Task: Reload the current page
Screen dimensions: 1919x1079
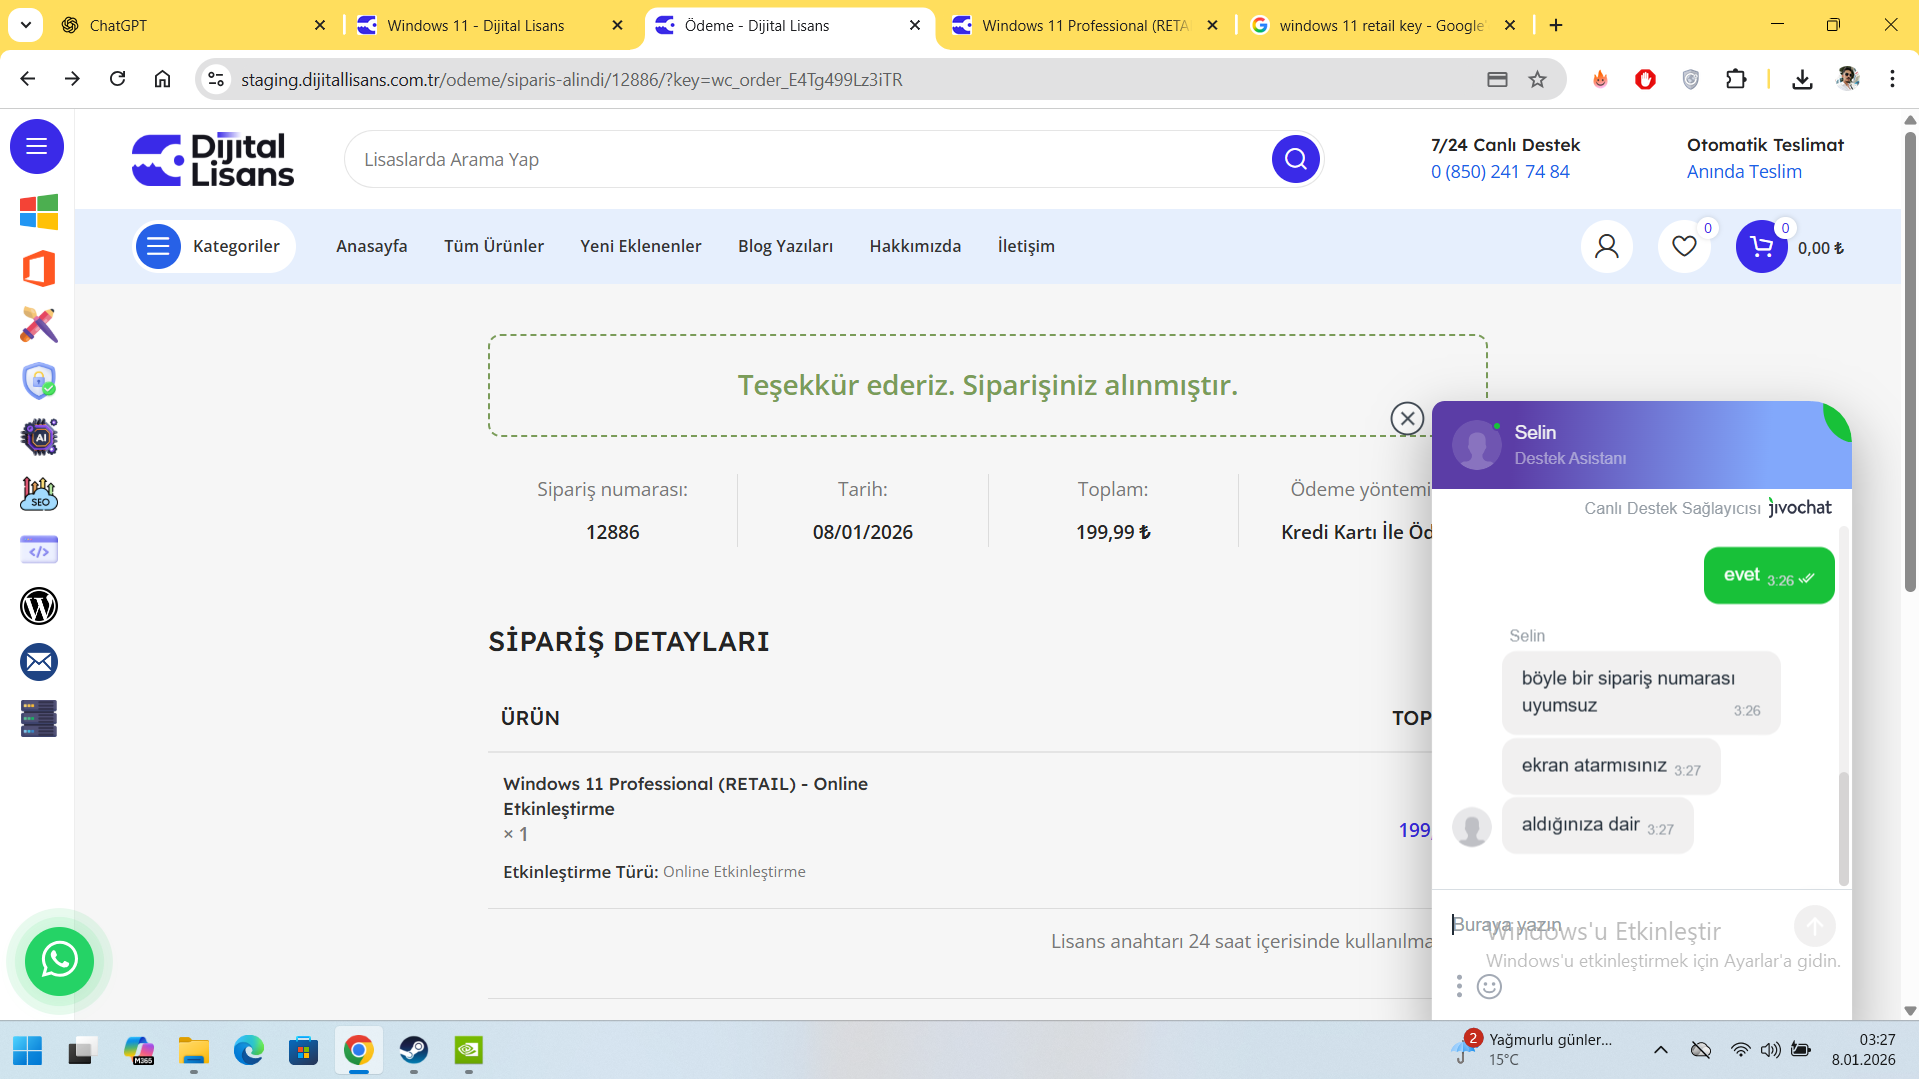Action: tap(117, 79)
